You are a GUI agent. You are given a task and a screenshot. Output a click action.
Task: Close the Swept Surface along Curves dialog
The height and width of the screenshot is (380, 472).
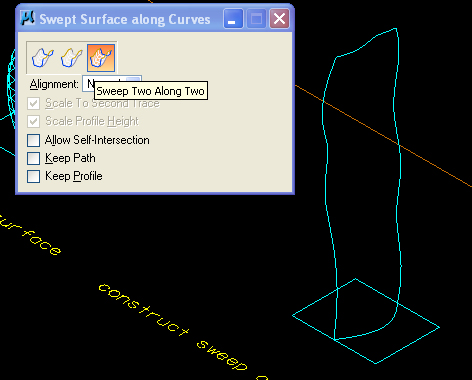pyautogui.click(x=279, y=19)
